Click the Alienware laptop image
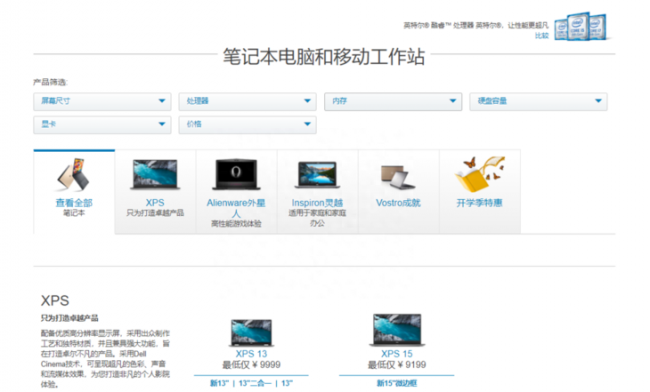This screenshot has width=650, height=392. [236, 174]
